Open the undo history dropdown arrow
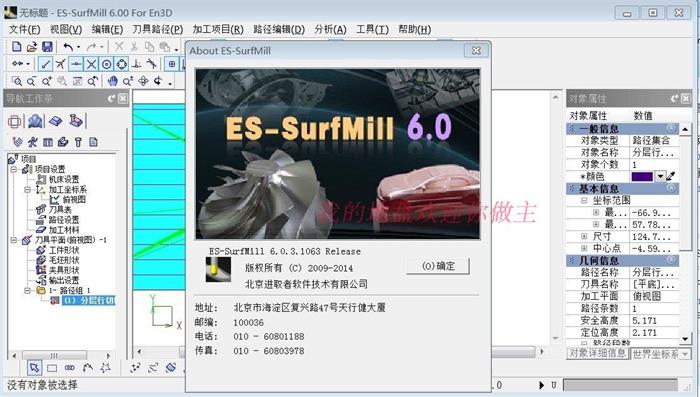 tap(79, 47)
